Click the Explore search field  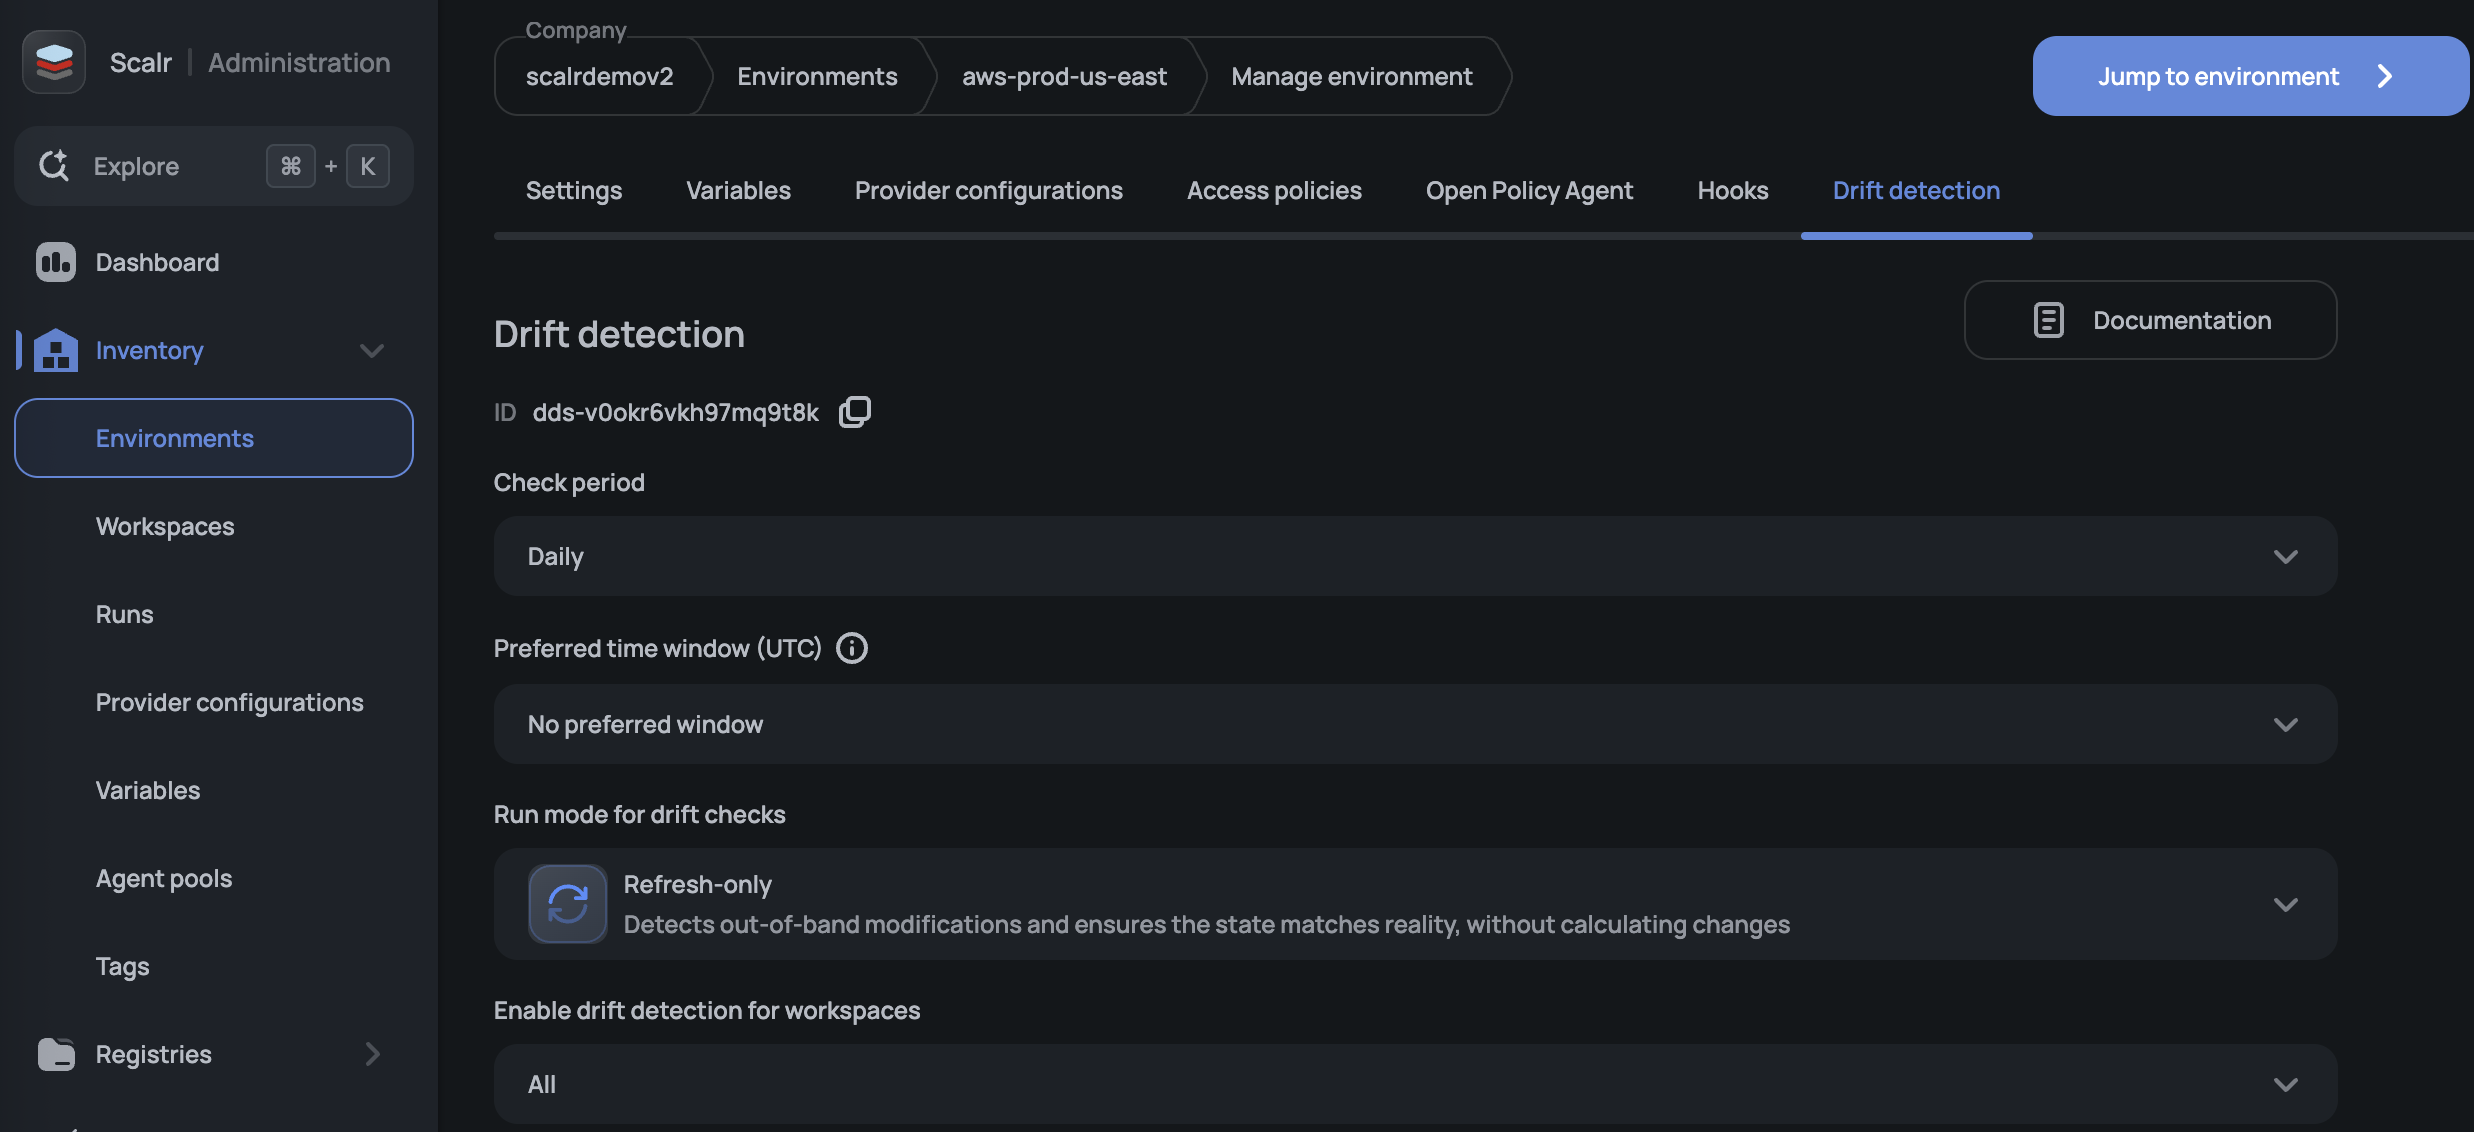(214, 166)
